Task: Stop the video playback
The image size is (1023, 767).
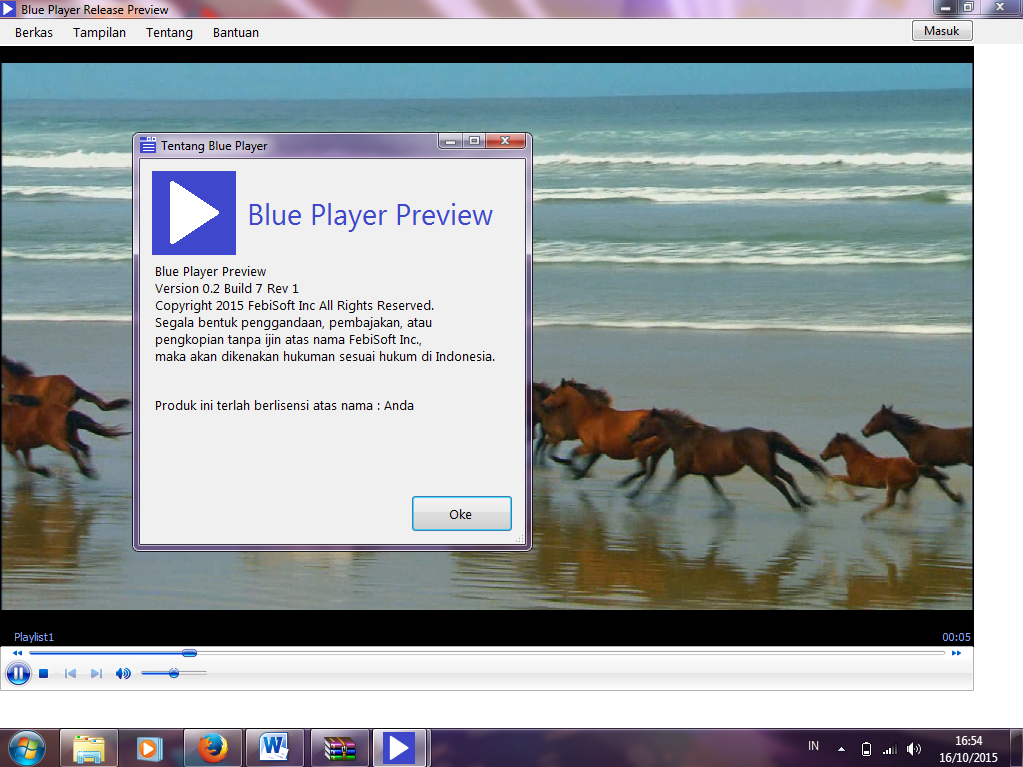Action: click(x=44, y=673)
